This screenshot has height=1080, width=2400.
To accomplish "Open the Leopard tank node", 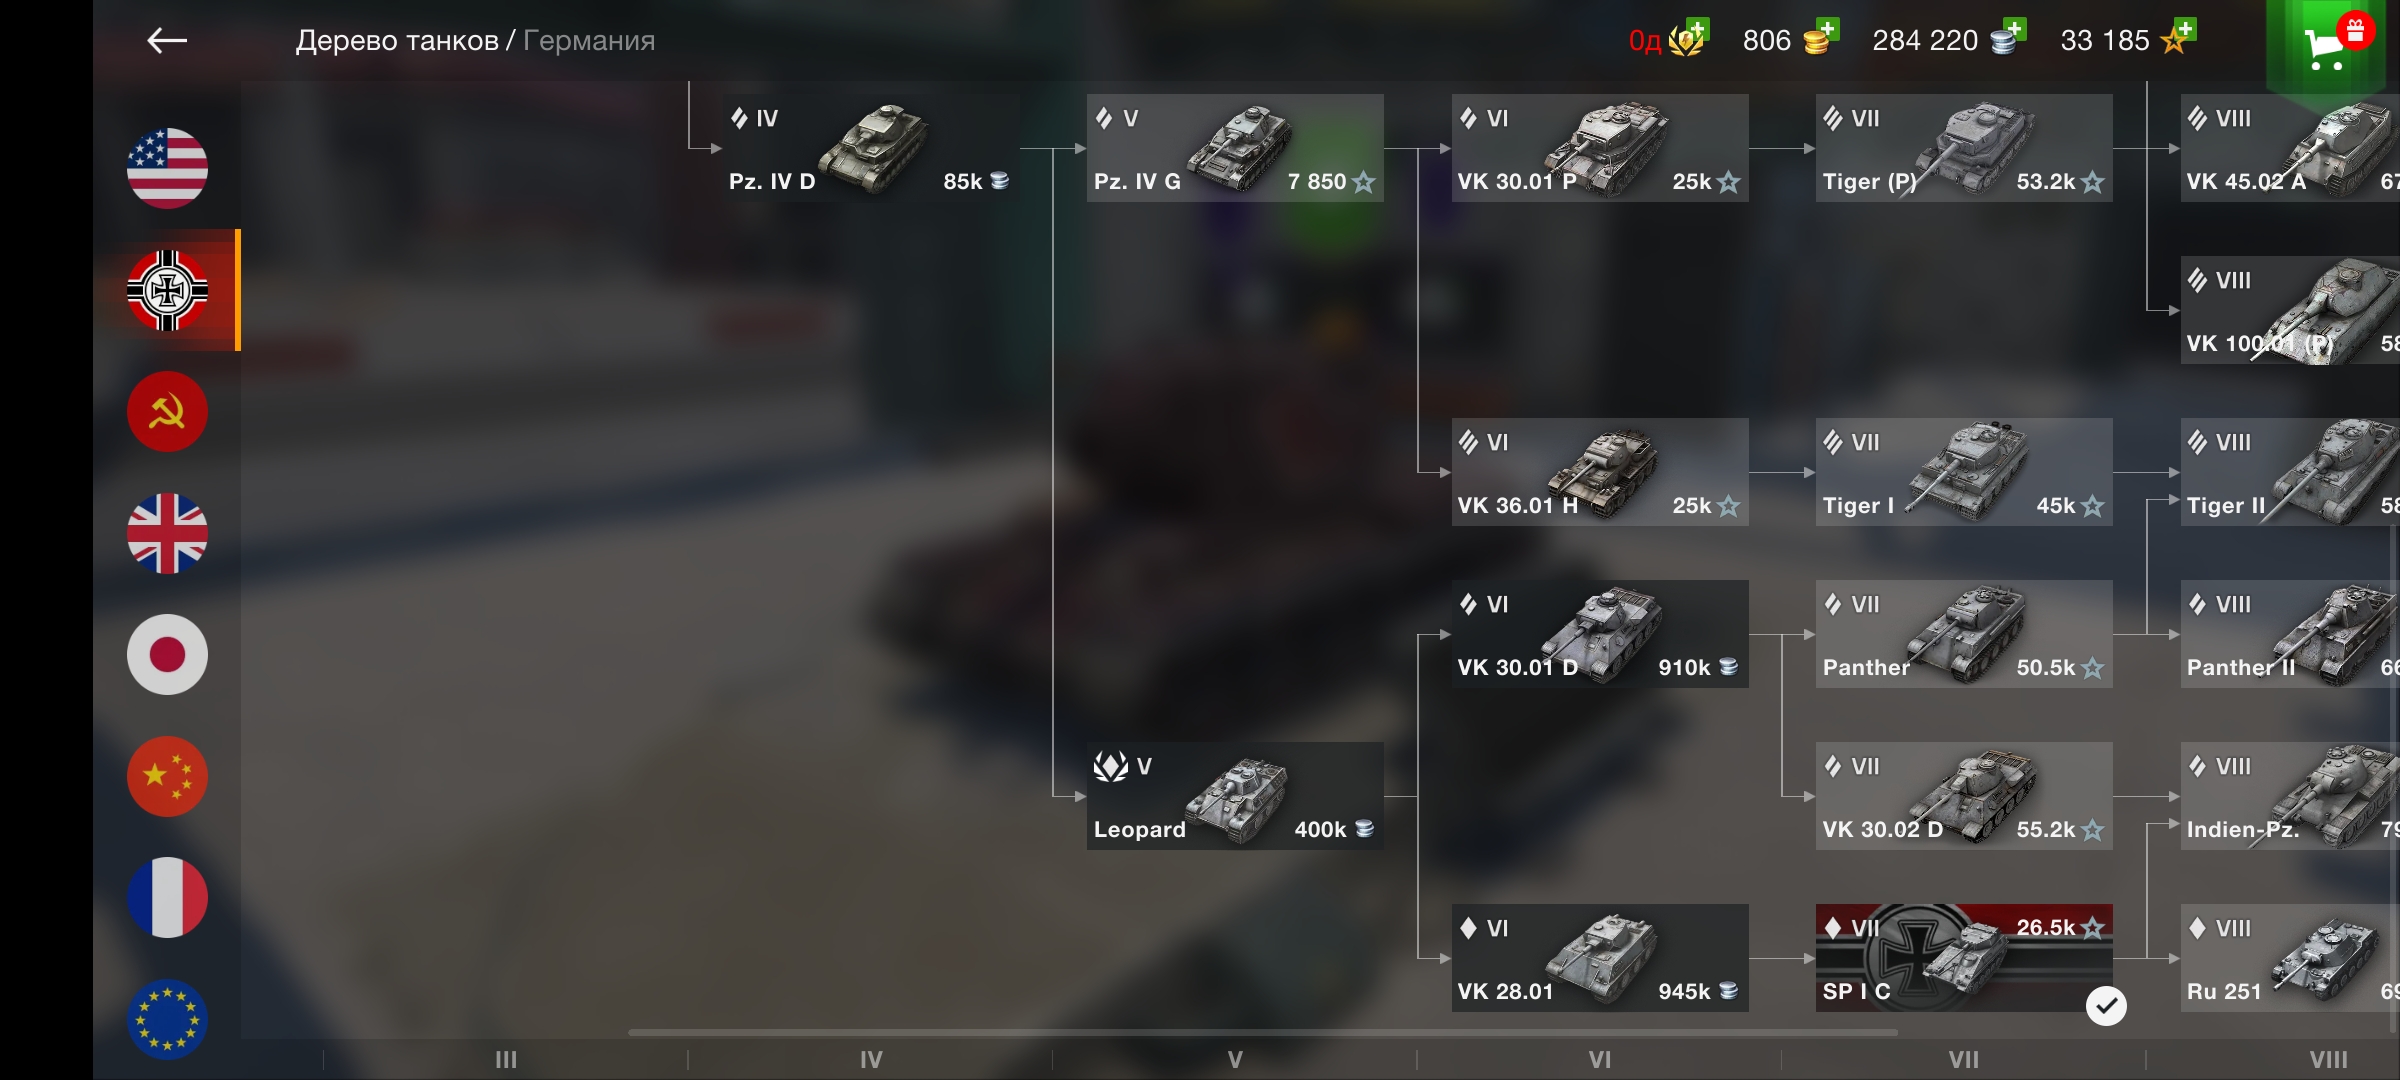I will tap(1235, 796).
